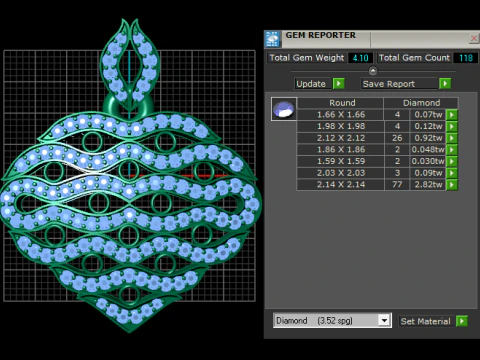Click the green arrow beside Update
The image size is (480, 360).
(x=339, y=83)
